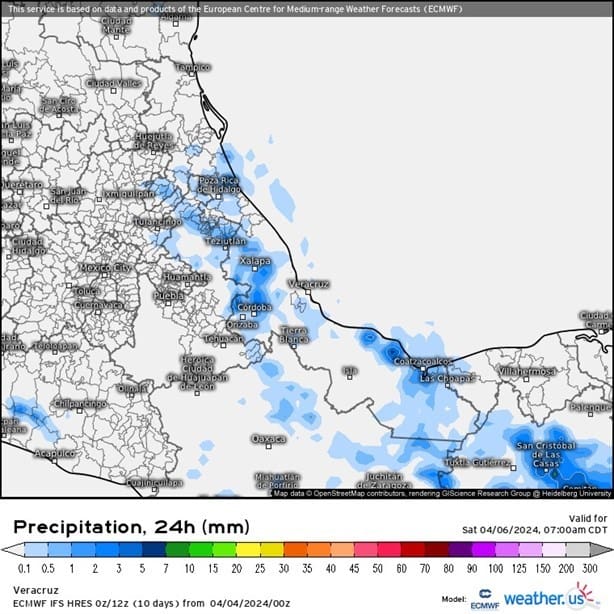Click the 'Palenque' map label
This screenshot has height=614, width=614.
click(x=591, y=407)
